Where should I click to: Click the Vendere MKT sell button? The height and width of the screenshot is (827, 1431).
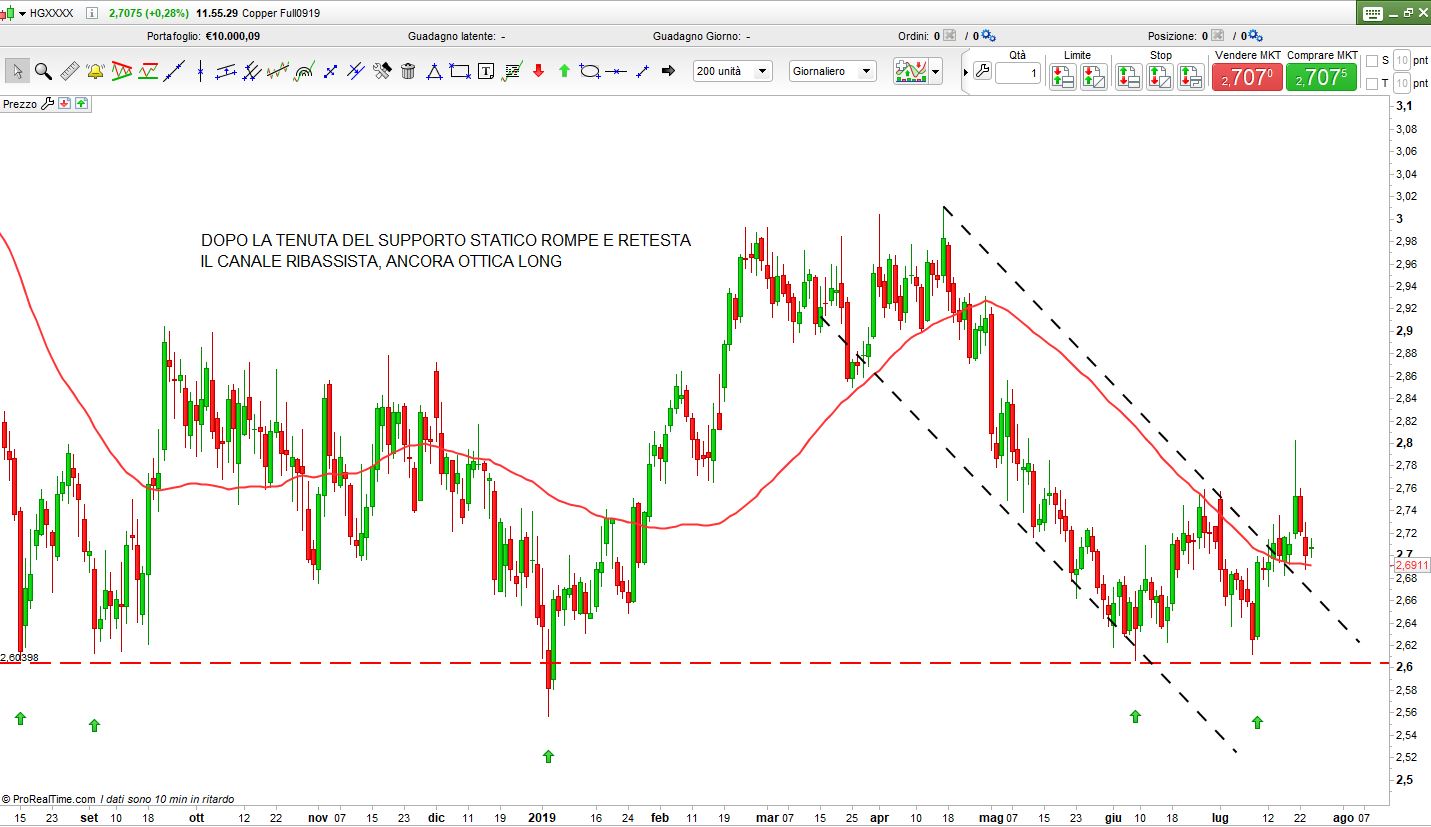pos(1246,77)
